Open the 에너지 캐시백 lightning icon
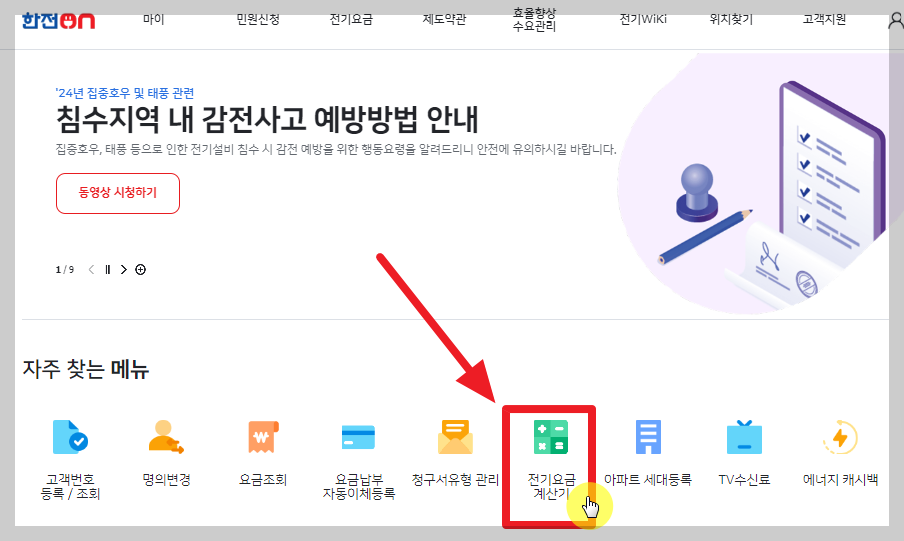Viewport: 904px width, 541px height. 840,437
